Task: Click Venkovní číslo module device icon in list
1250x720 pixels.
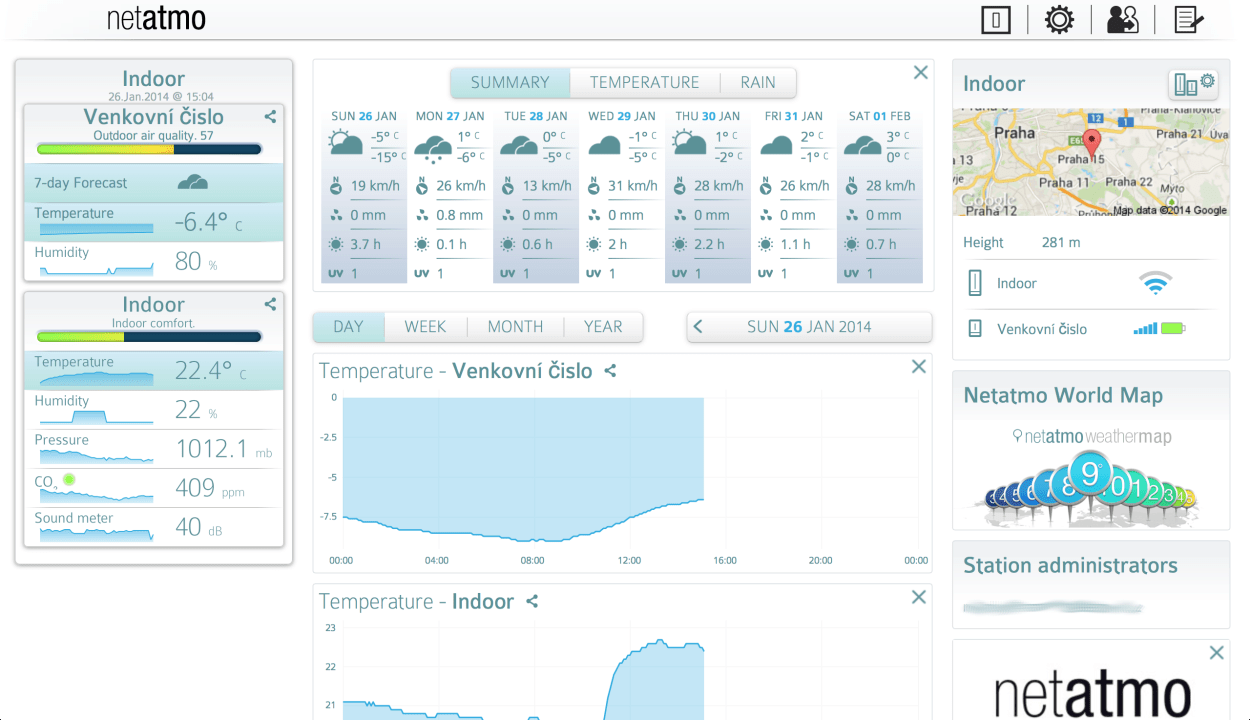Action: coord(975,328)
